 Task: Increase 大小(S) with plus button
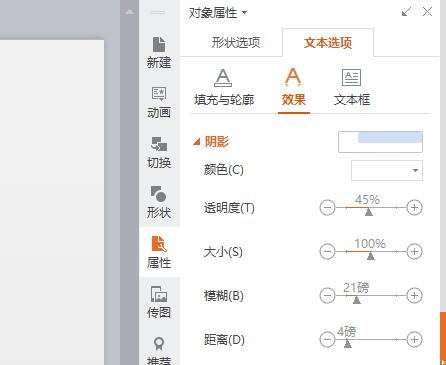coord(414,251)
